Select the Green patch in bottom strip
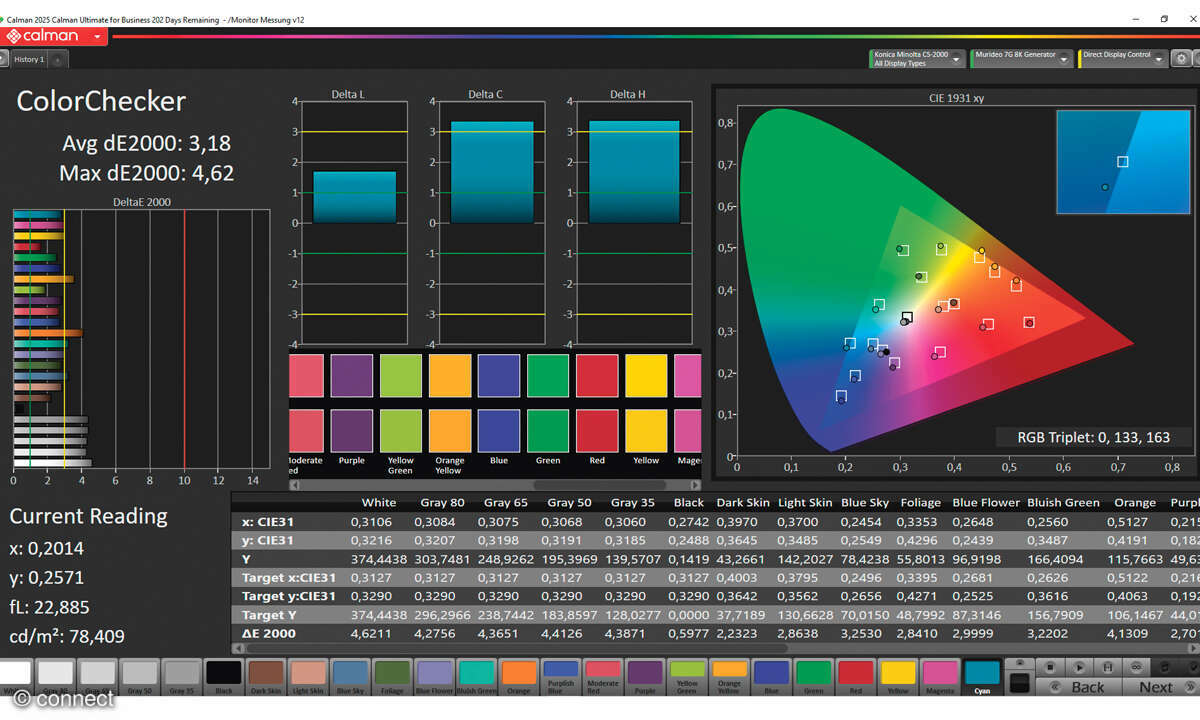The height and width of the screenshot is (720, 1200). coord(813,675)
